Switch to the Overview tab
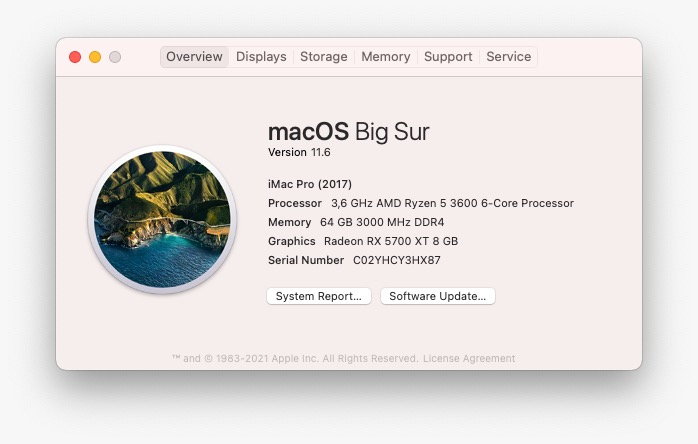Viewport: 698px width, 444px height. point(194,57)
